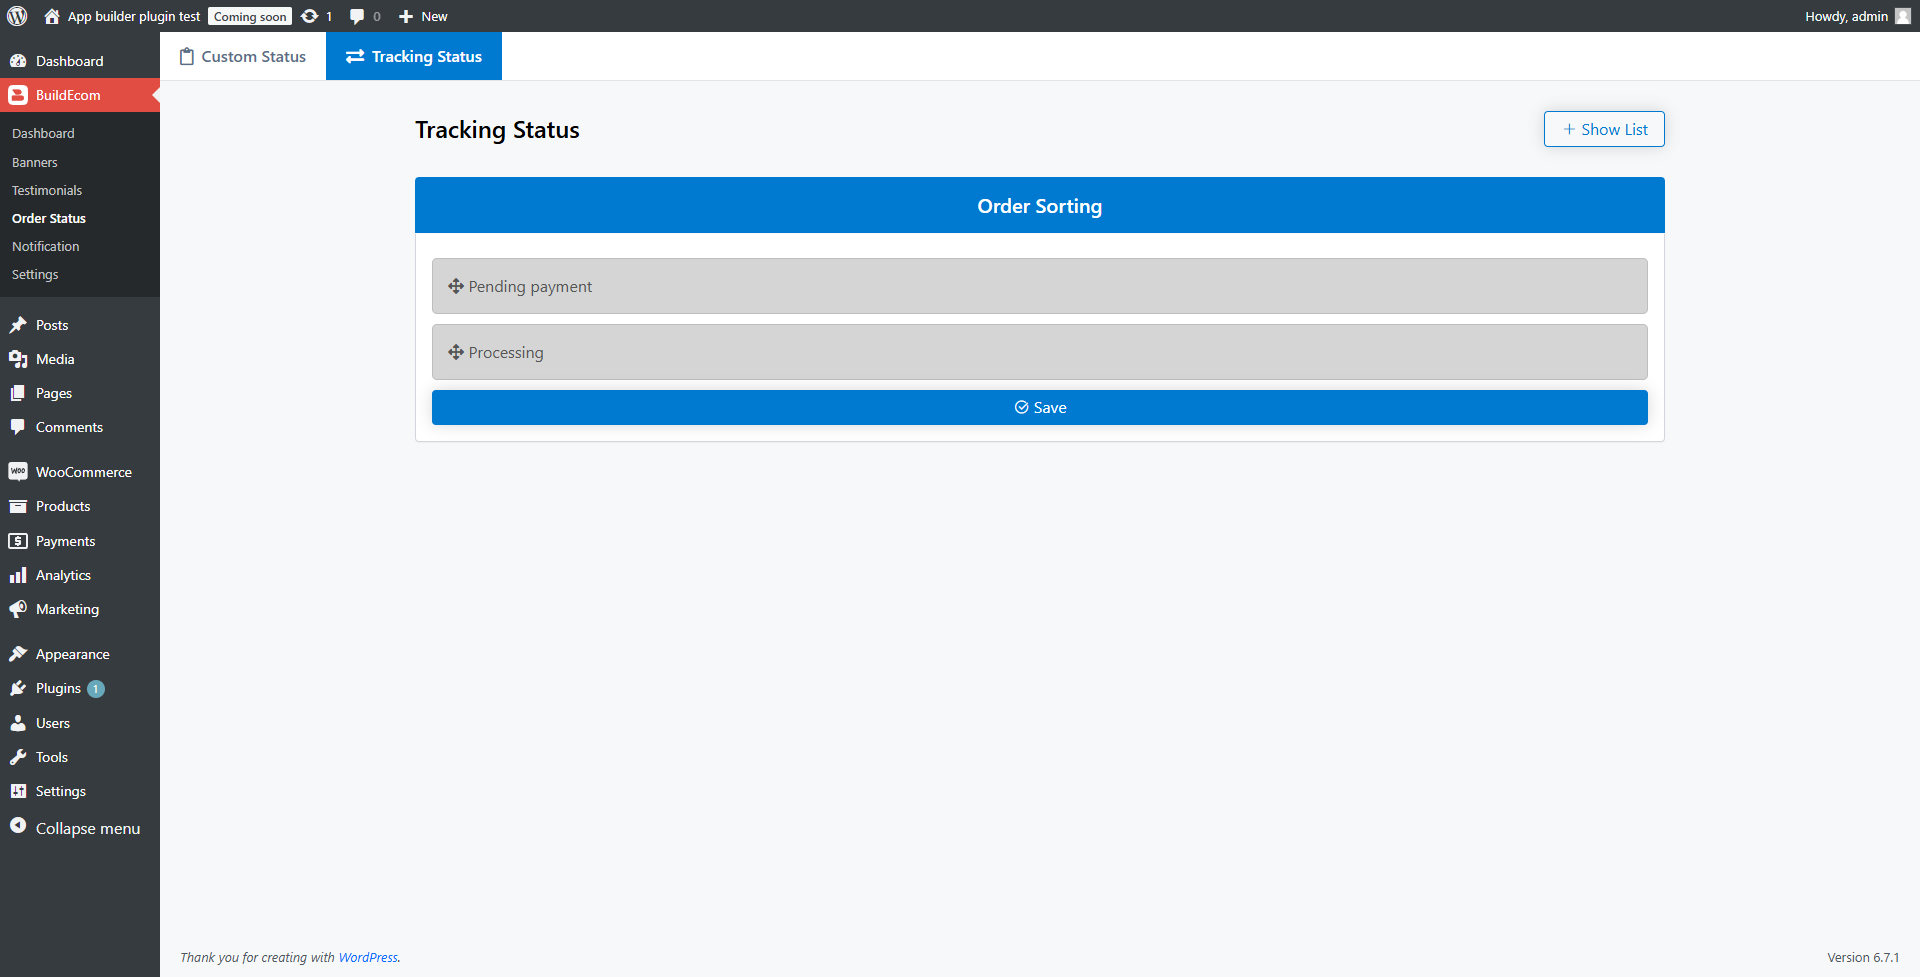Click the move icon beside Processing
Screen dimensions: 1920x977
click(456, 353)
